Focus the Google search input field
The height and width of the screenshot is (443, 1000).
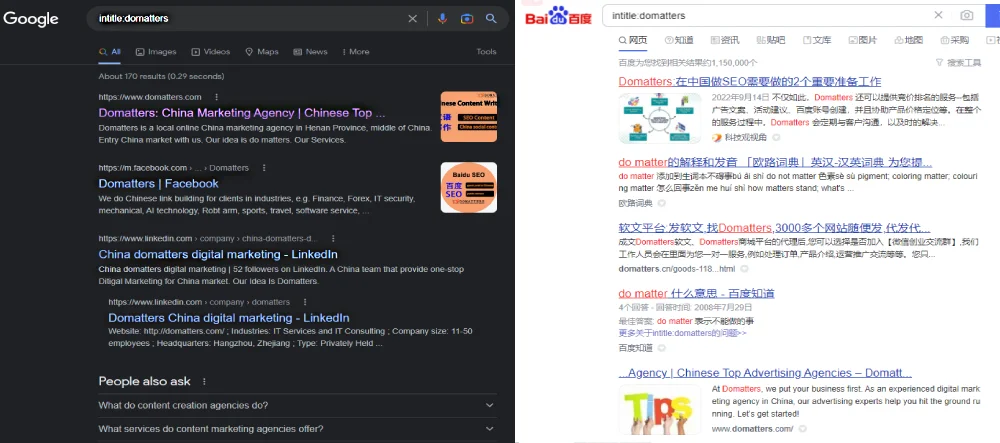(x=249, y=18)
